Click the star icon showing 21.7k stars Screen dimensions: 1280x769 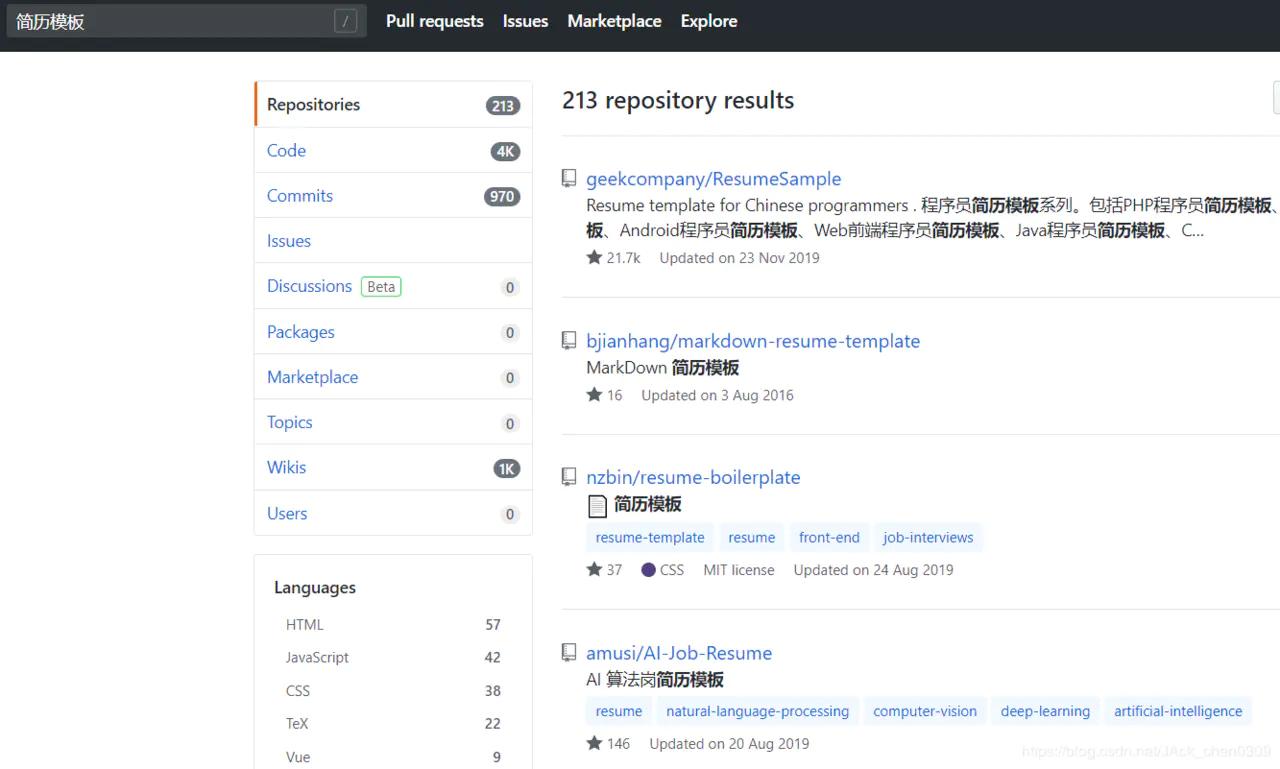click(x=595, y=257)
